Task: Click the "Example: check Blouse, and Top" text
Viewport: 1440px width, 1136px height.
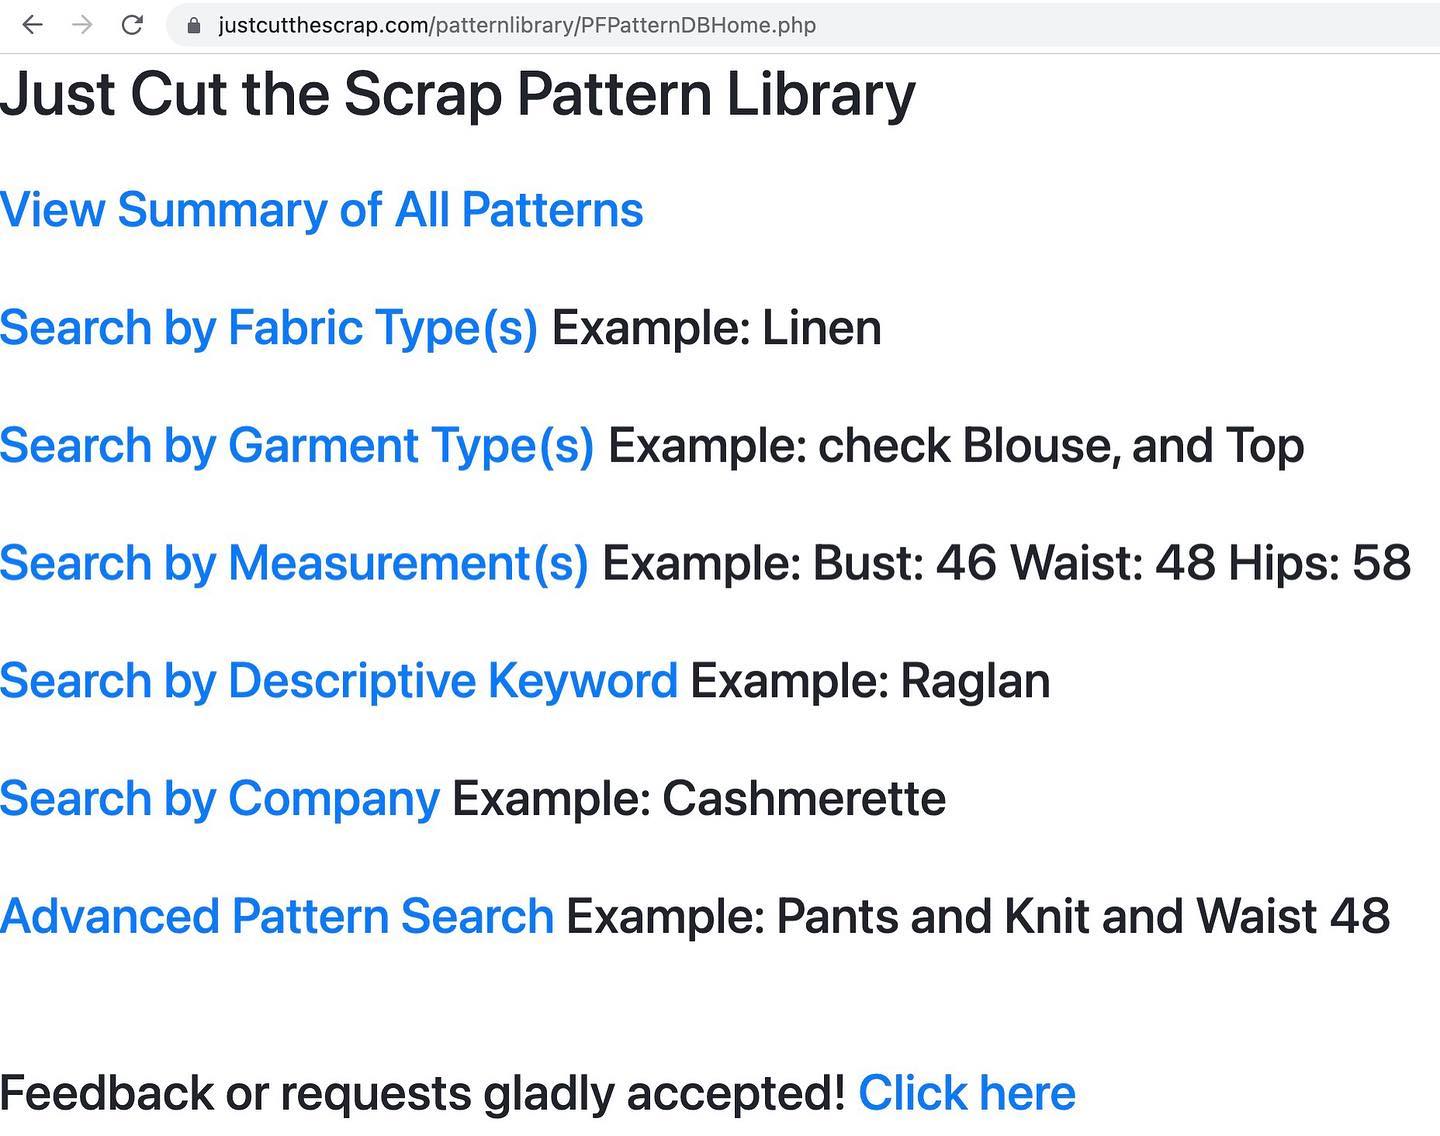Action: (955, 445)
